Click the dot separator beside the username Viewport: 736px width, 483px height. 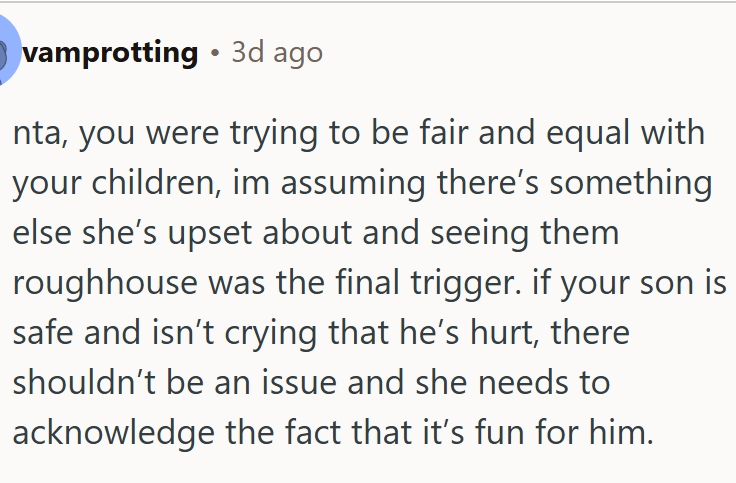[214, 52]
